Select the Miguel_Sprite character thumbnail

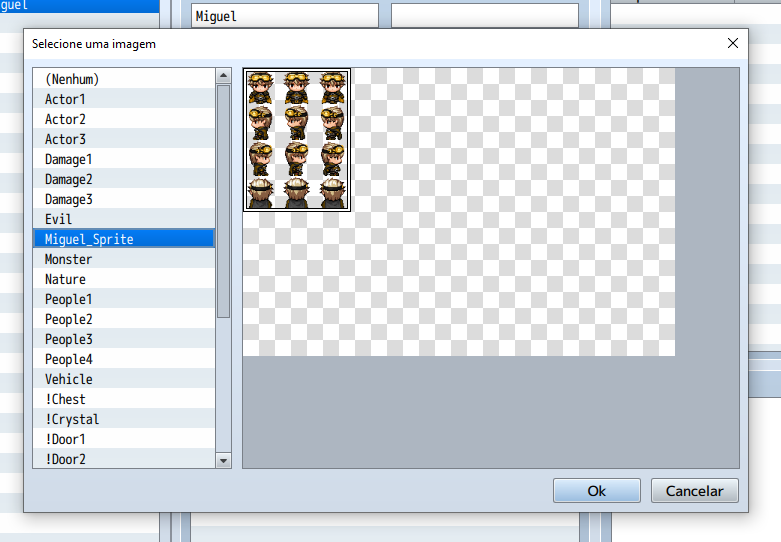pos(297,139)
